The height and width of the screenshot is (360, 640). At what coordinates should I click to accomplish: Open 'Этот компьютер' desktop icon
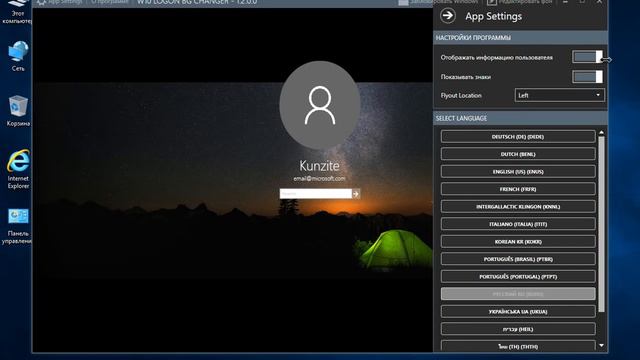click(x=17, y=12)
